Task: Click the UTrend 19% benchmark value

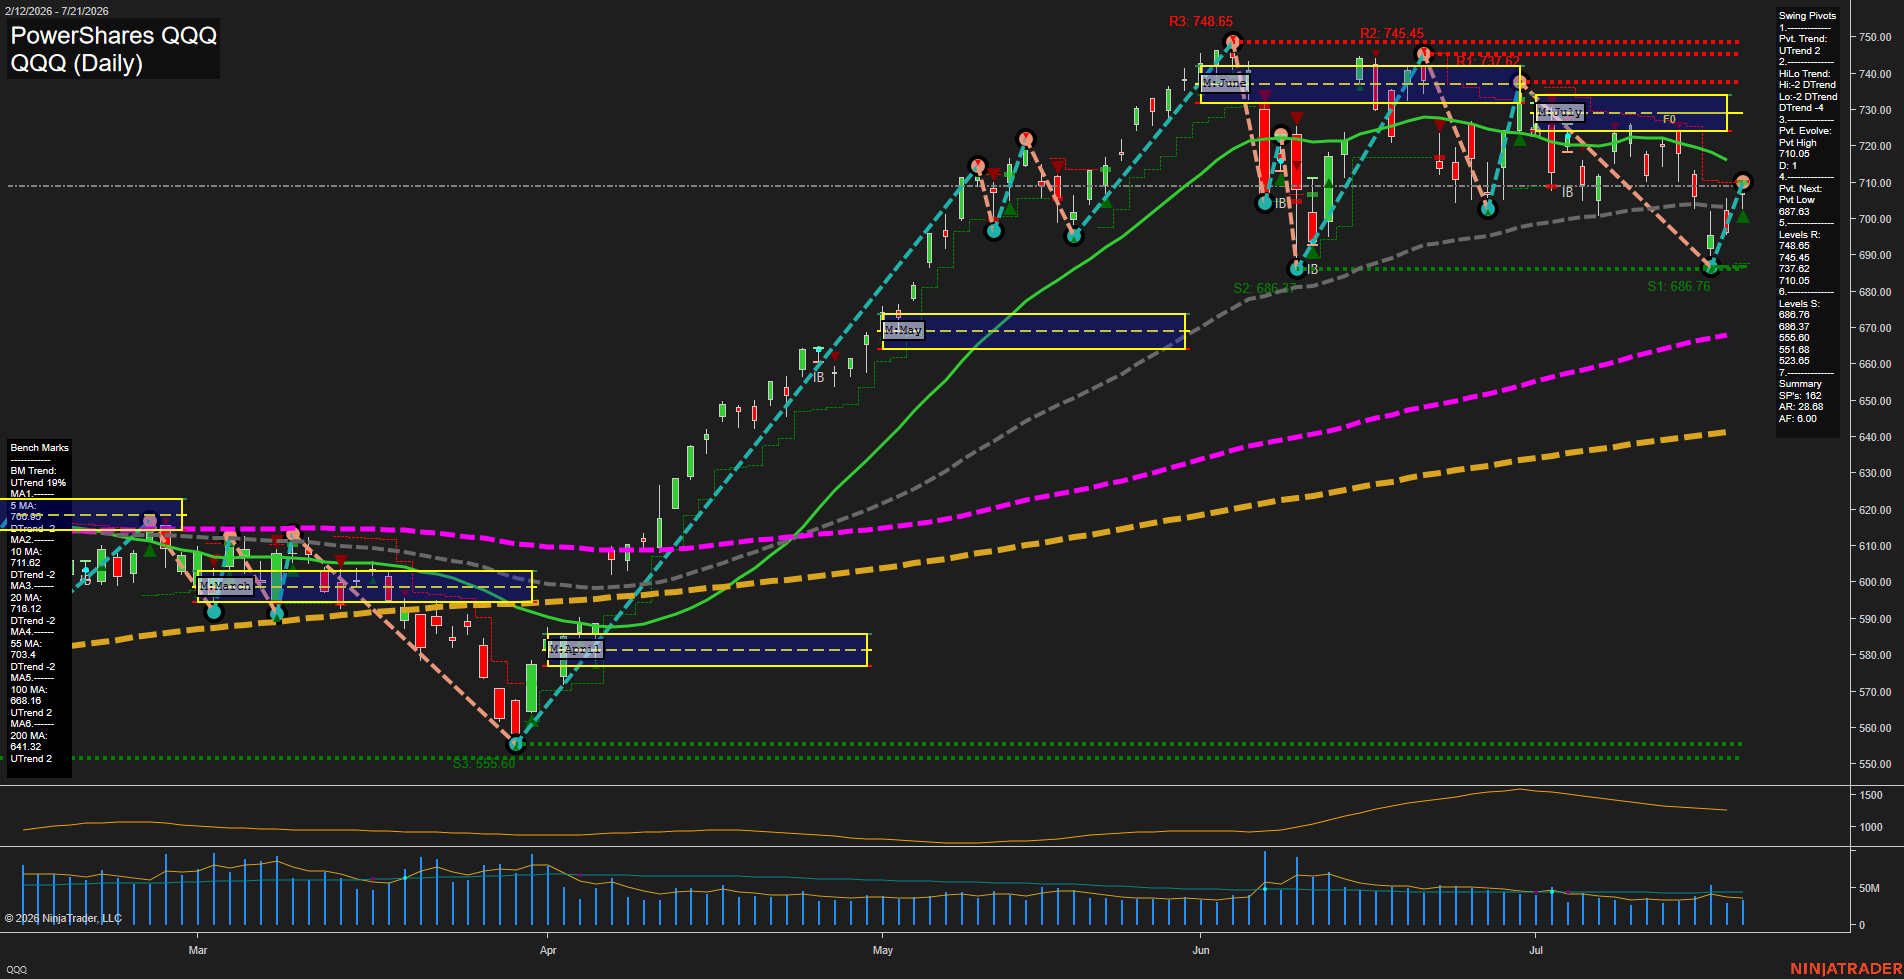Action: 38,483
